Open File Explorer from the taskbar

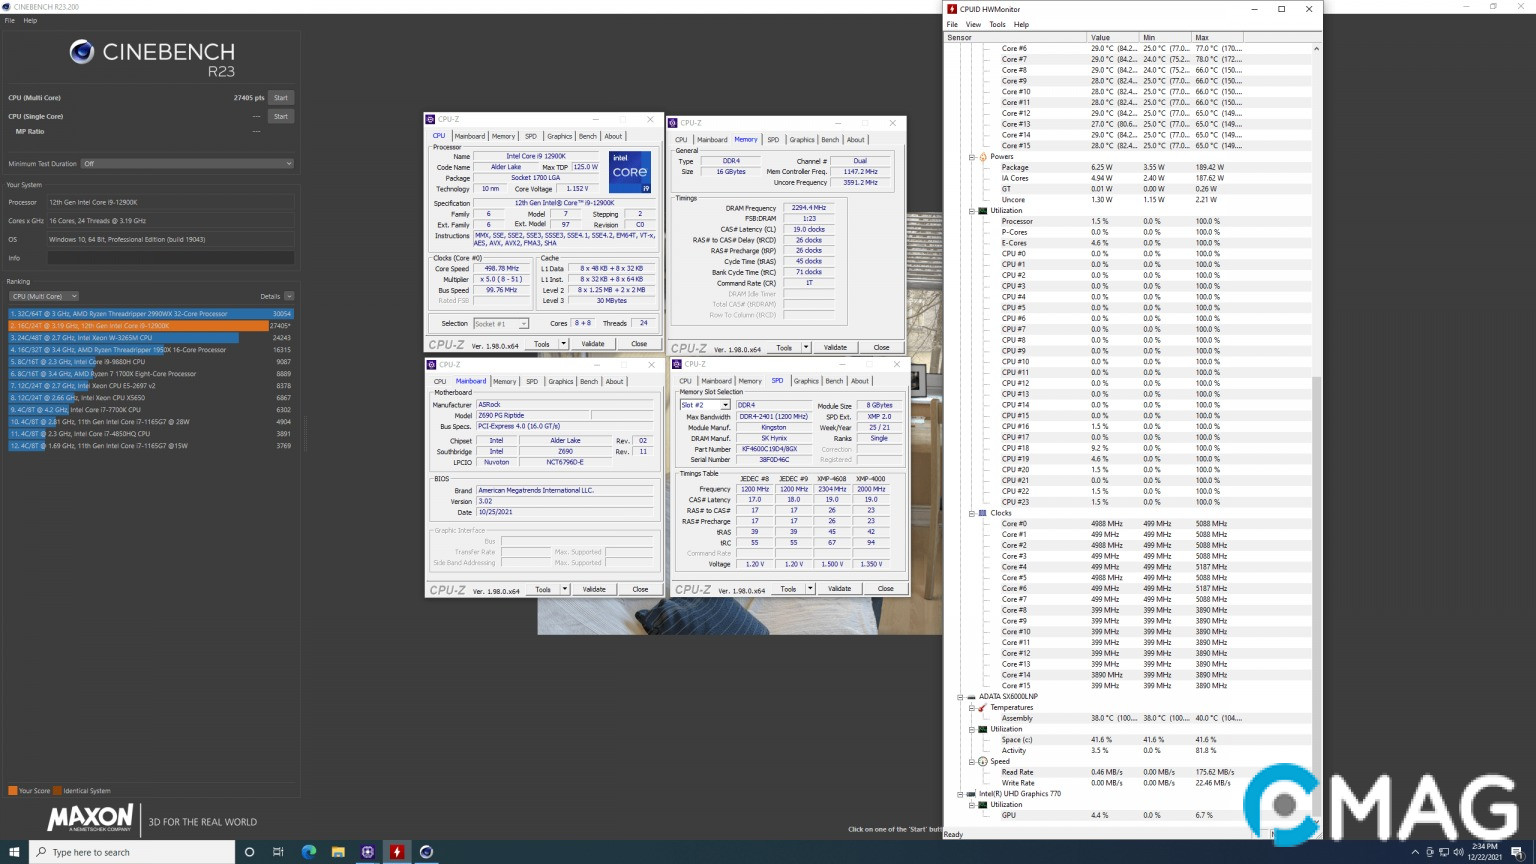click(x=338, y=852)
